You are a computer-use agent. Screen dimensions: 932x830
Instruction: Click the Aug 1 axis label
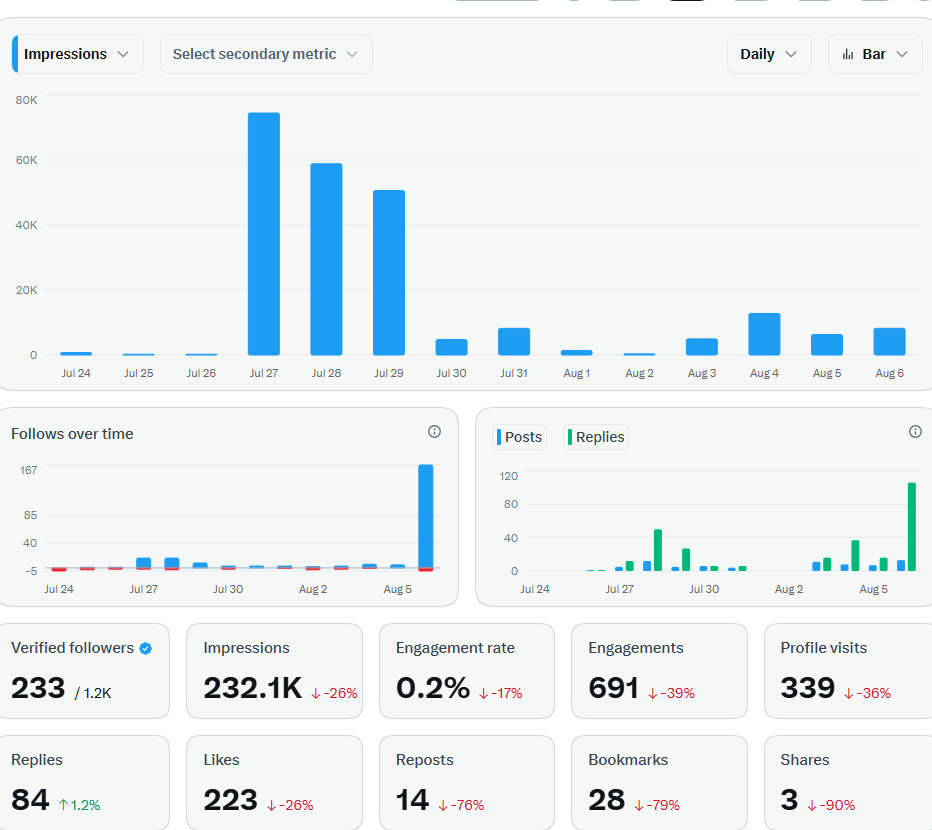pyautogui.click(x=577, y=373)
